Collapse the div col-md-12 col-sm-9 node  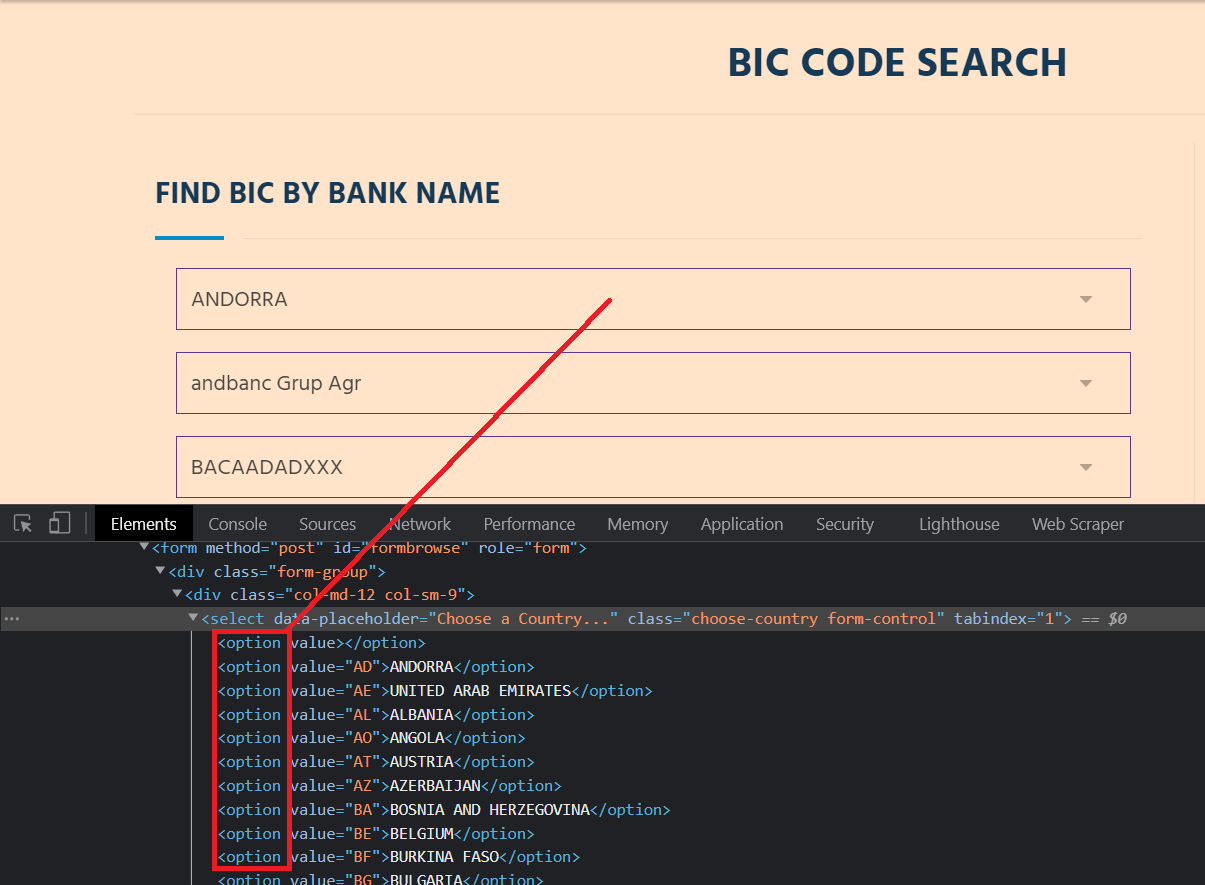pyautogui.click(x=177, y=595)
